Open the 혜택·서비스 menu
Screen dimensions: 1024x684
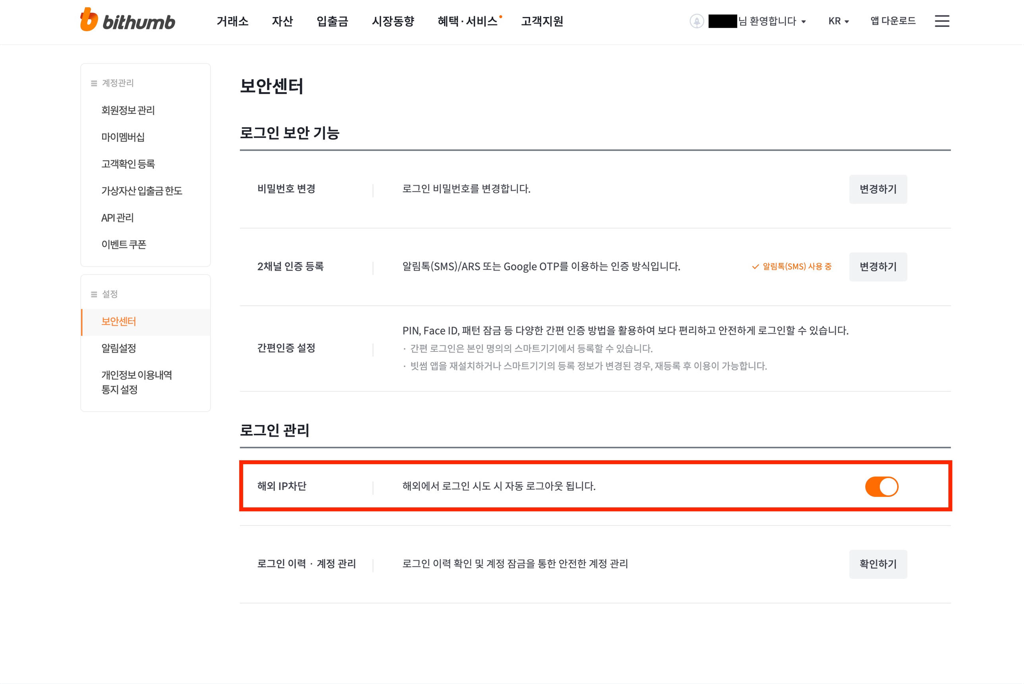tap(468, 22)
